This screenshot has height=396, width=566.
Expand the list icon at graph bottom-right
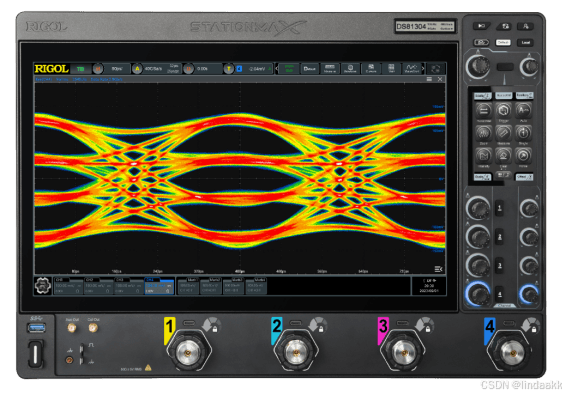click(438, 269)
